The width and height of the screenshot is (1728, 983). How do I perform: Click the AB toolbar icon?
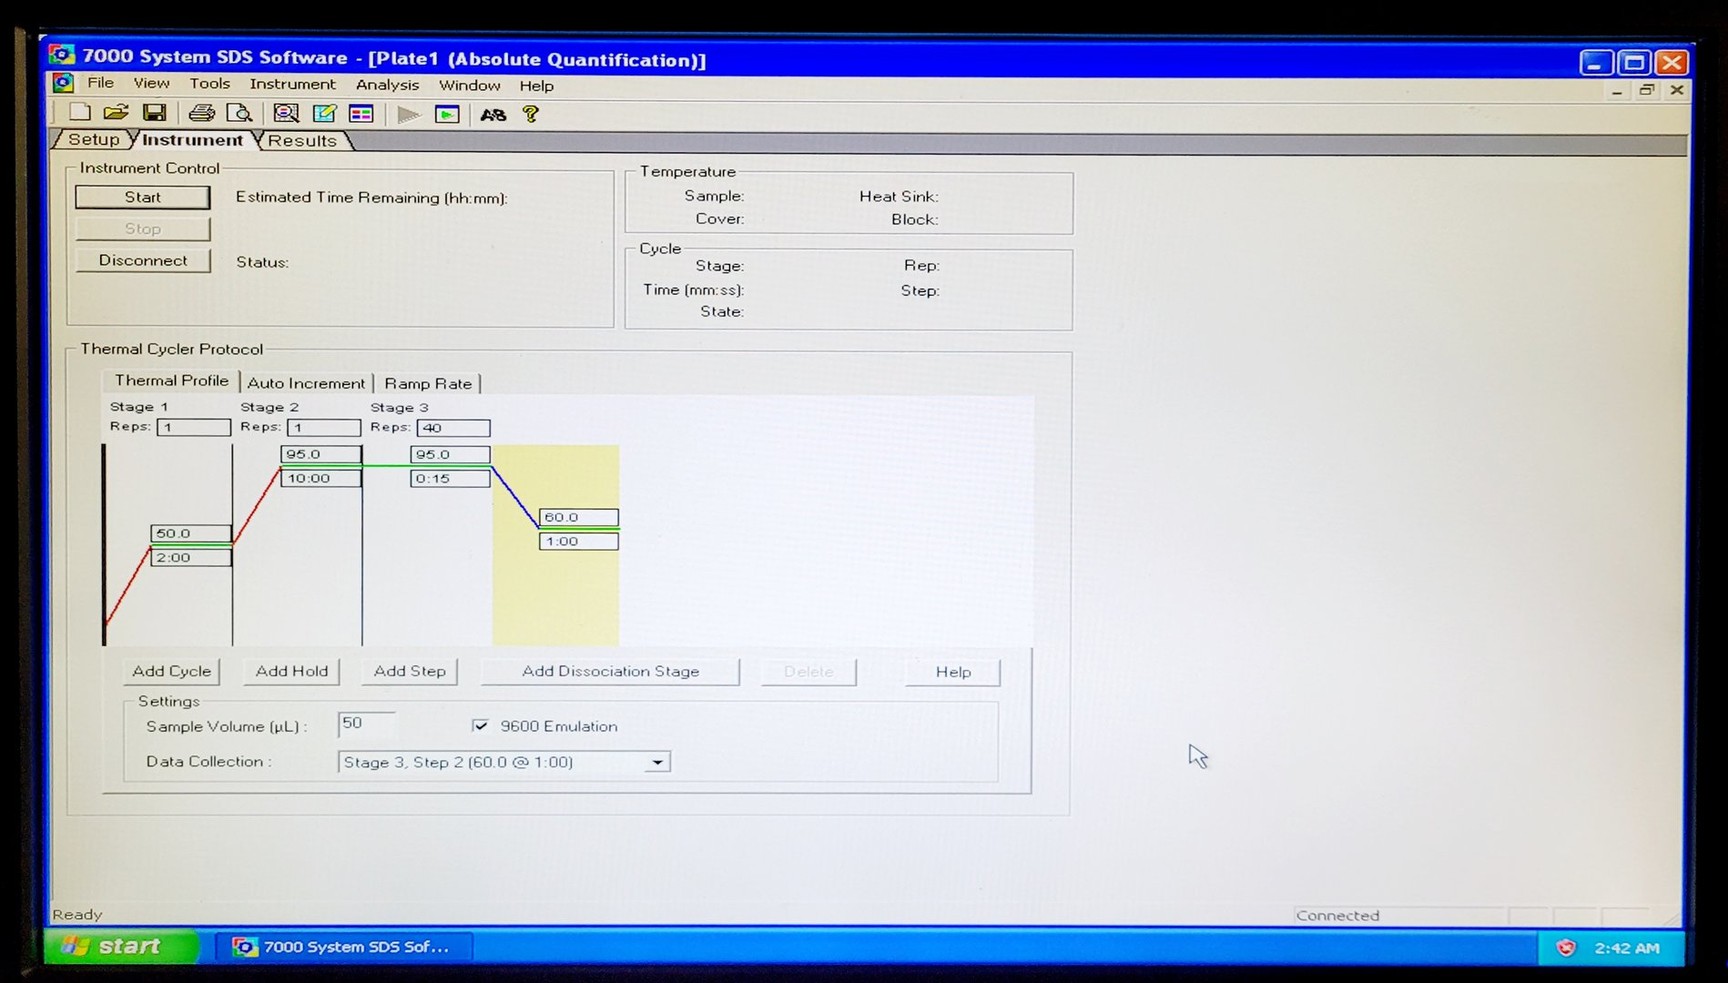click(493, 115)
